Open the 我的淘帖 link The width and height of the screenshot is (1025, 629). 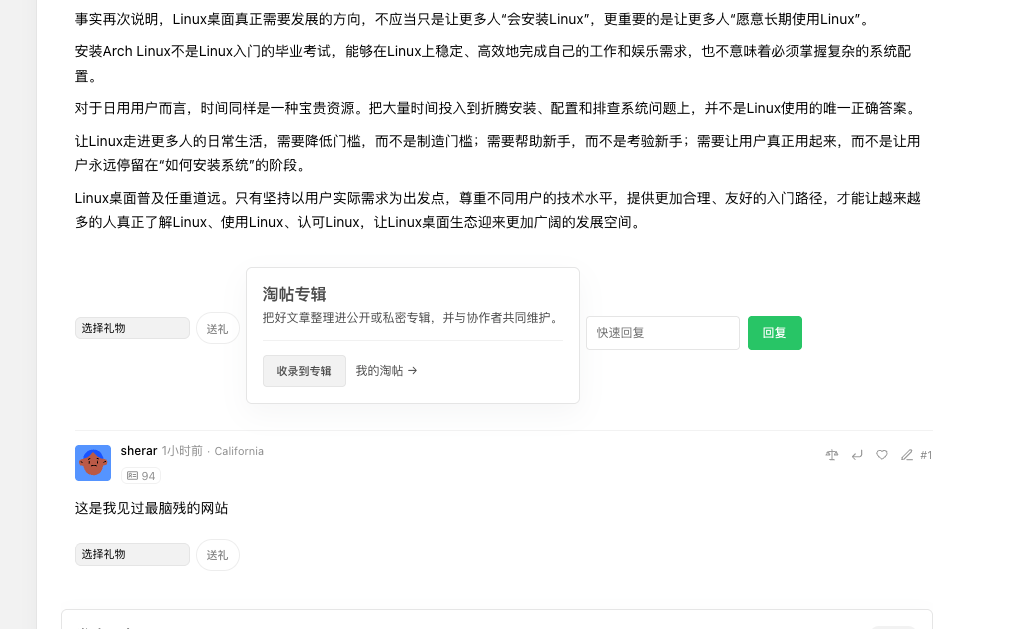[386, 371]
